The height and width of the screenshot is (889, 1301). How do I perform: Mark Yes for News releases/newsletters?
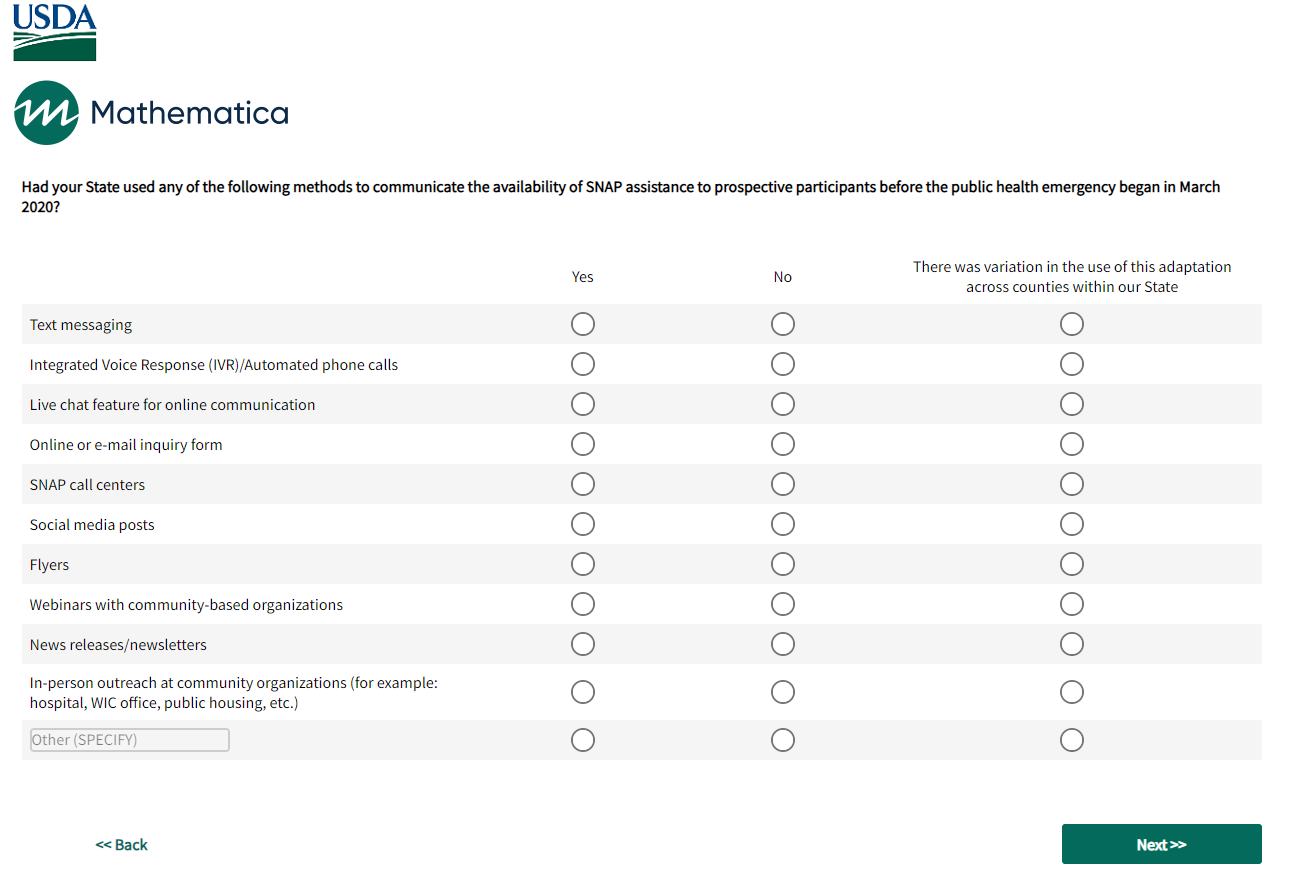click(x=583, y=644)
